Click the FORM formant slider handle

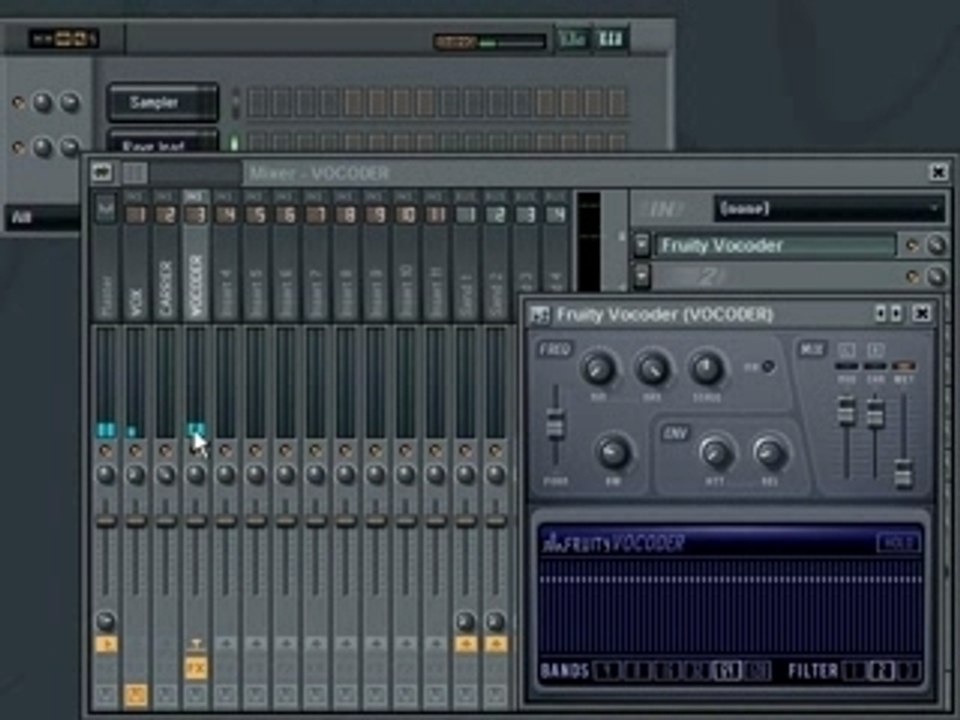pyautogui.click(x=555, y=425)
